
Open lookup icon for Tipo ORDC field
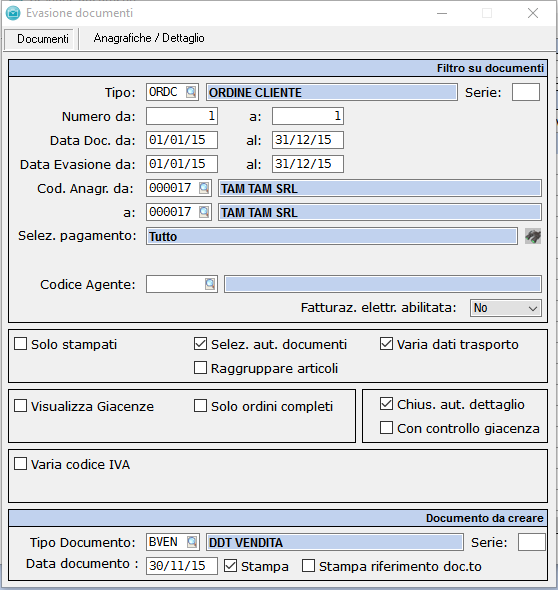pos(191,92)
